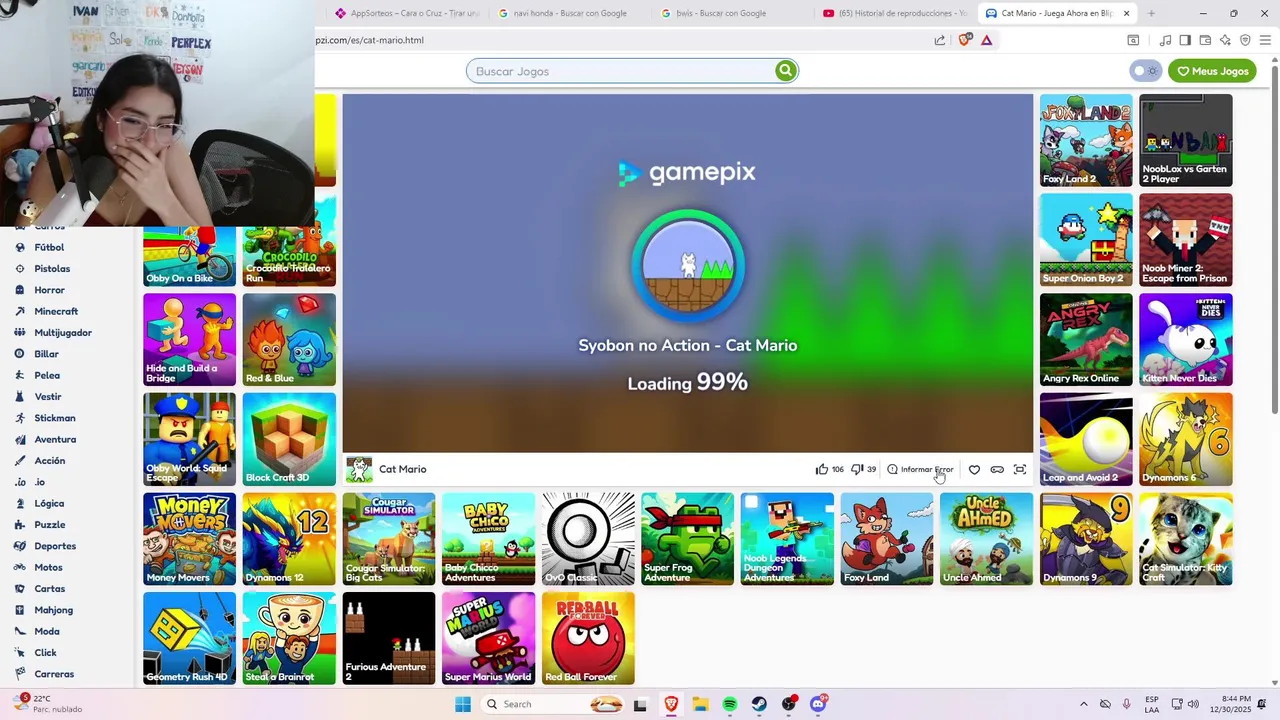The height and width of the screenshot is (720, 1280).
Task: Open the Uncle Ahmed game thumbnail
Action: tap(986, 539)
